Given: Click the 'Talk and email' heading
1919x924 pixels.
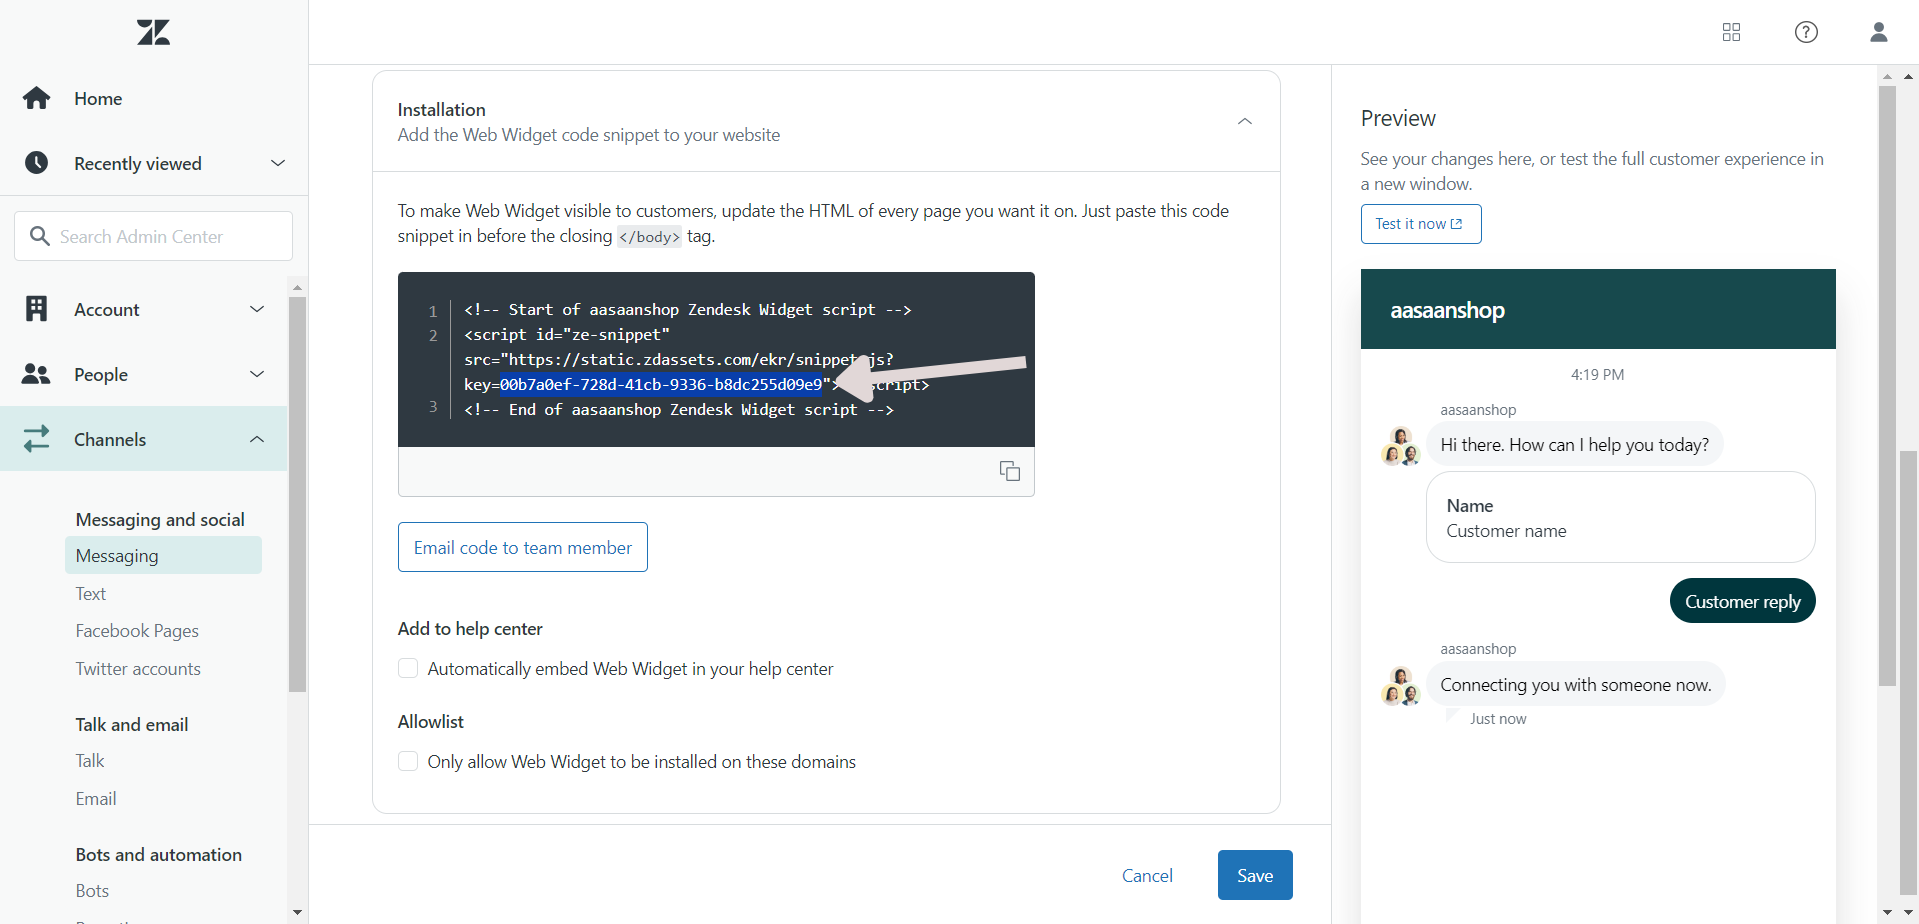Looking at the screenshot, I should point(132,724).
